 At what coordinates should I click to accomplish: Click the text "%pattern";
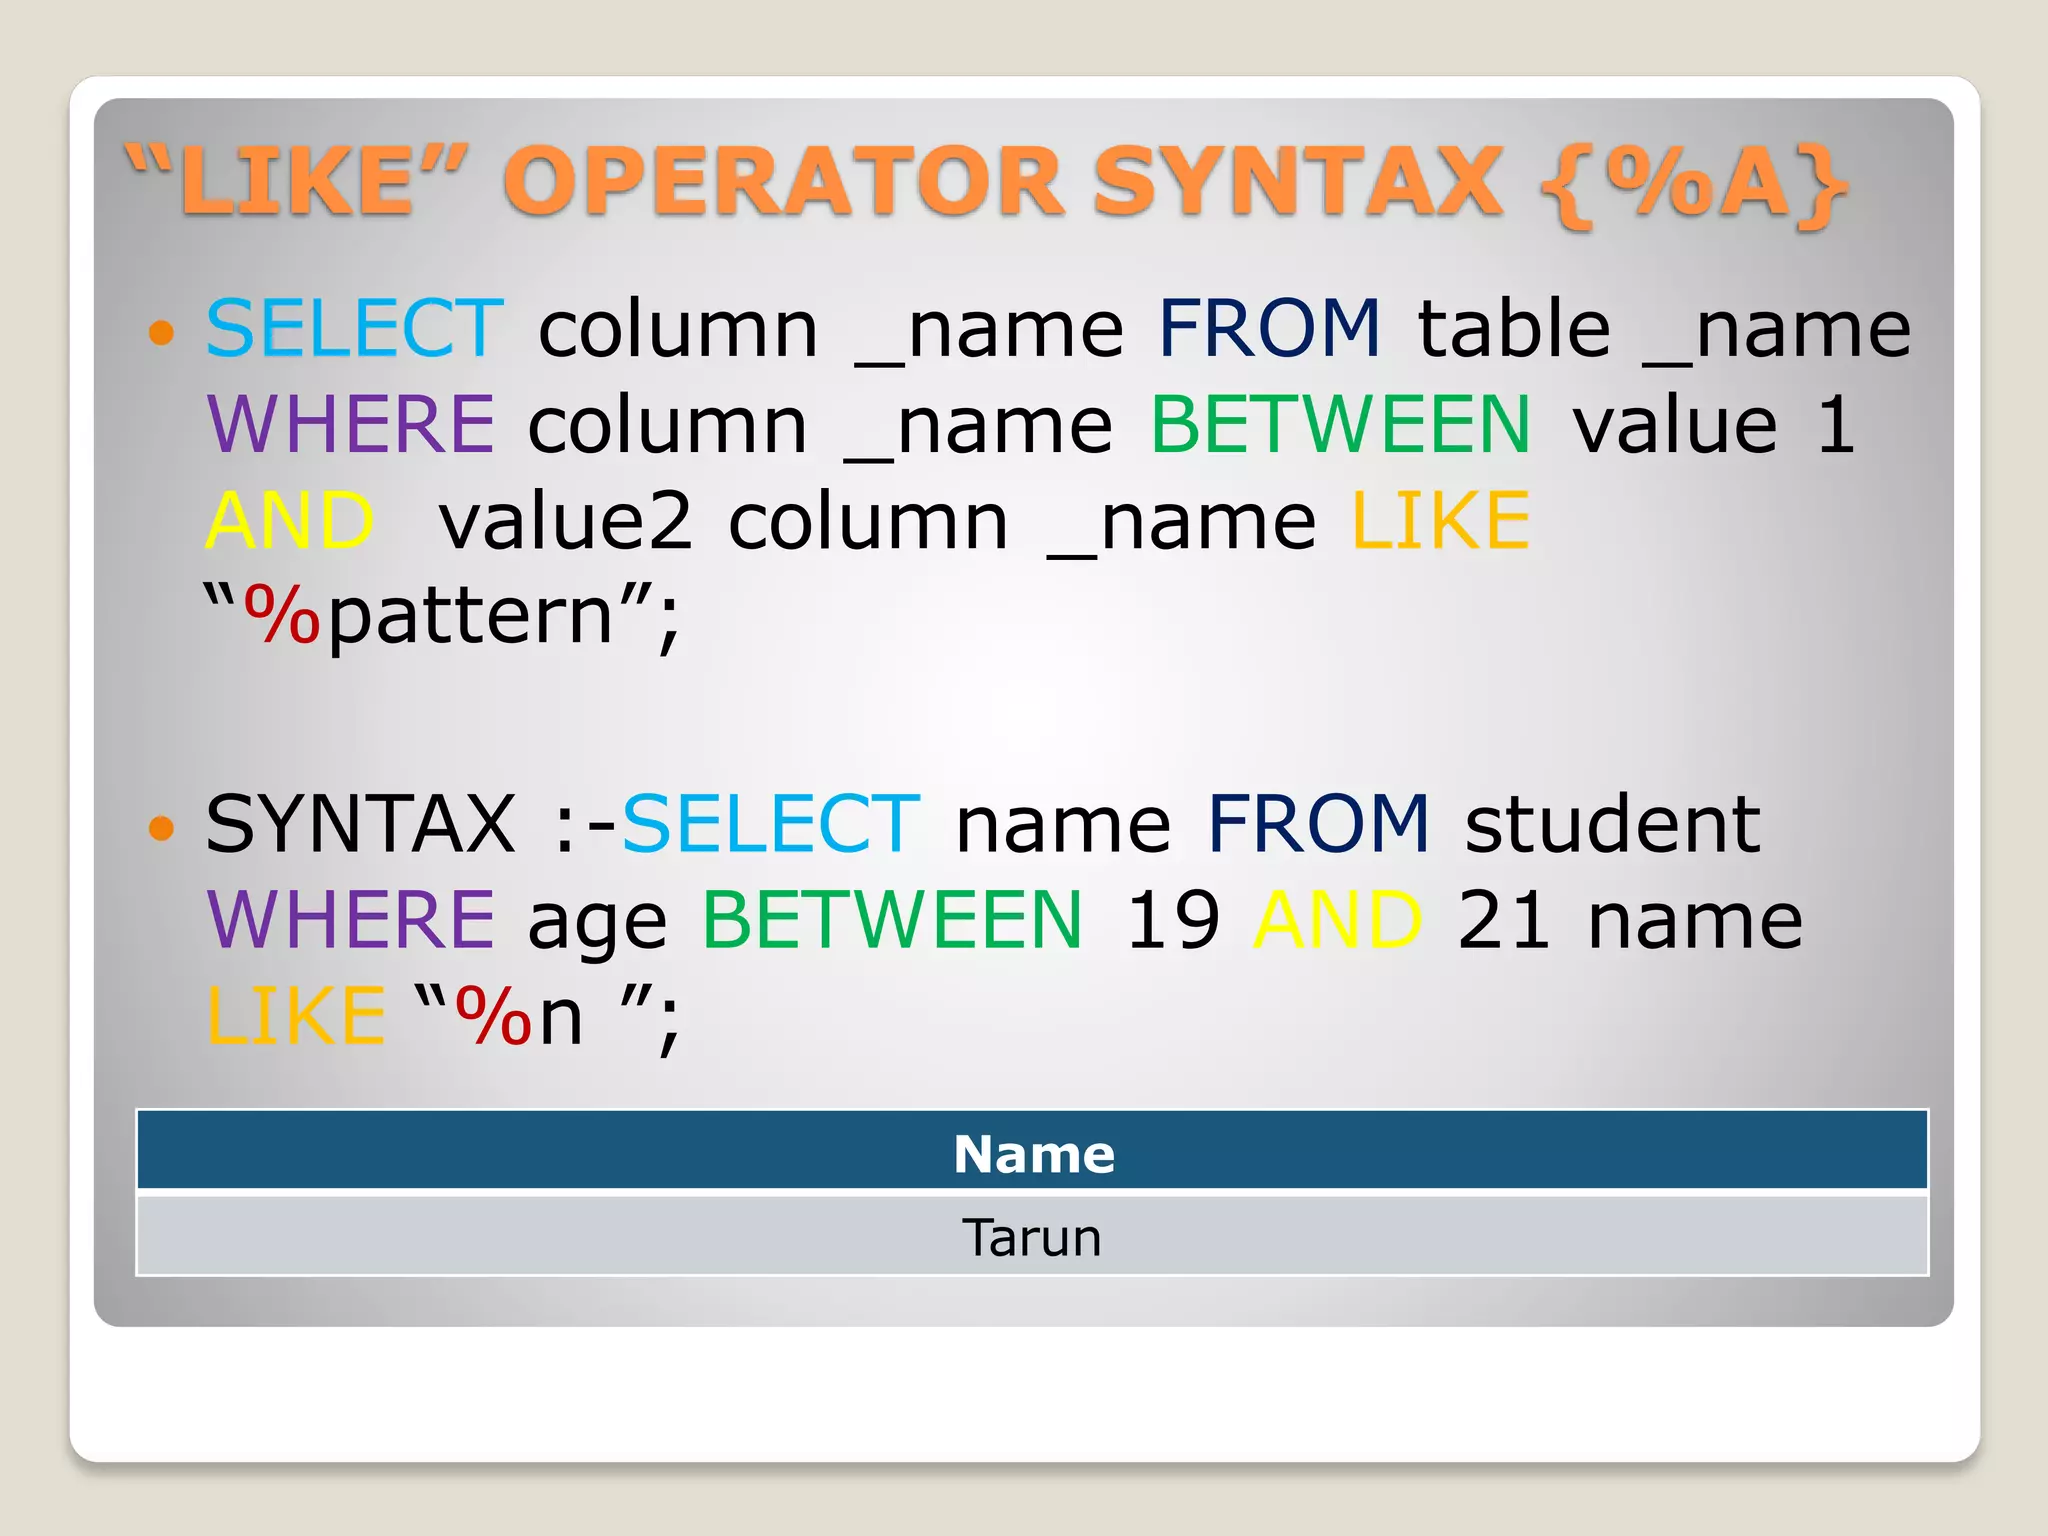(x=442, y=617)
